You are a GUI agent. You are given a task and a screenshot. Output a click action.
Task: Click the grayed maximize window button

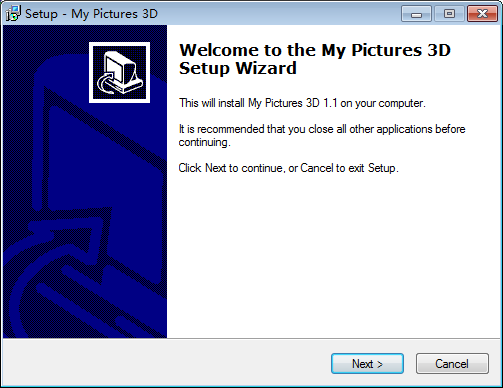(449, 14)
